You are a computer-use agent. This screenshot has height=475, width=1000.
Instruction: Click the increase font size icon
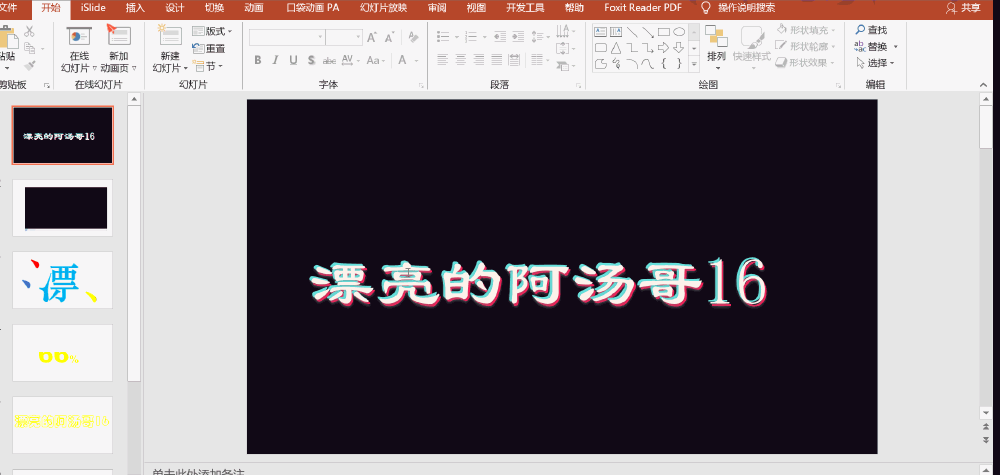point(372,38)
